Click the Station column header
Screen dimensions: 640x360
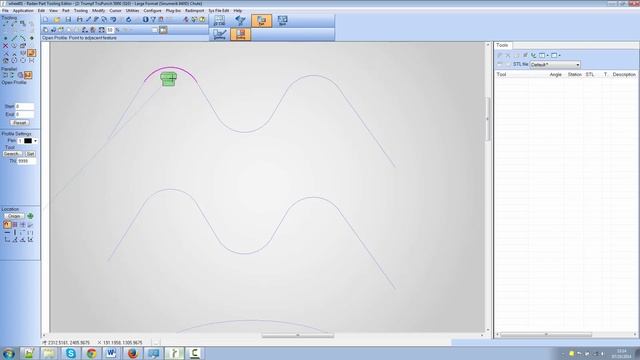[574, 75]
